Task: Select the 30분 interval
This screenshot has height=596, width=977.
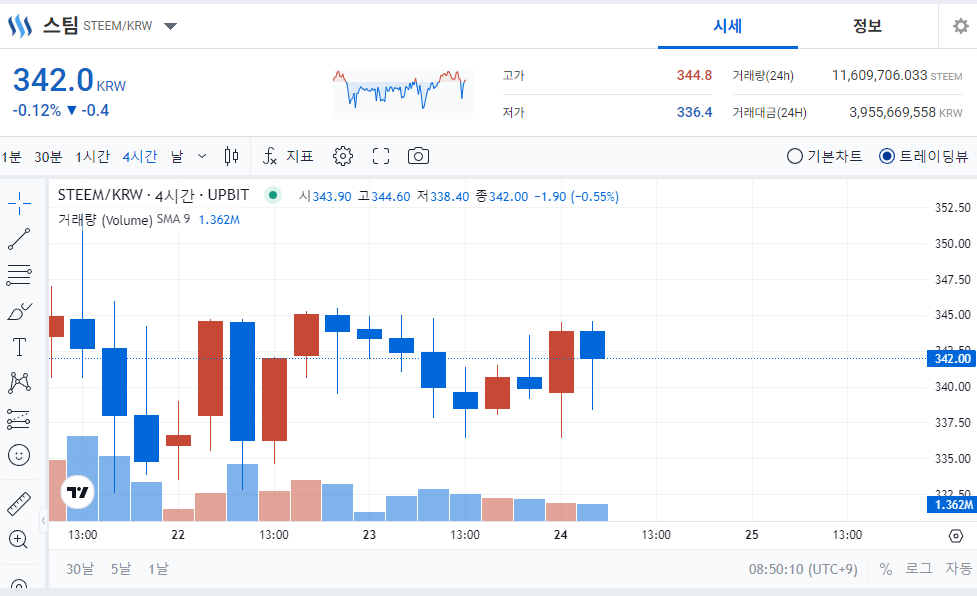Action: pos(48,156)
